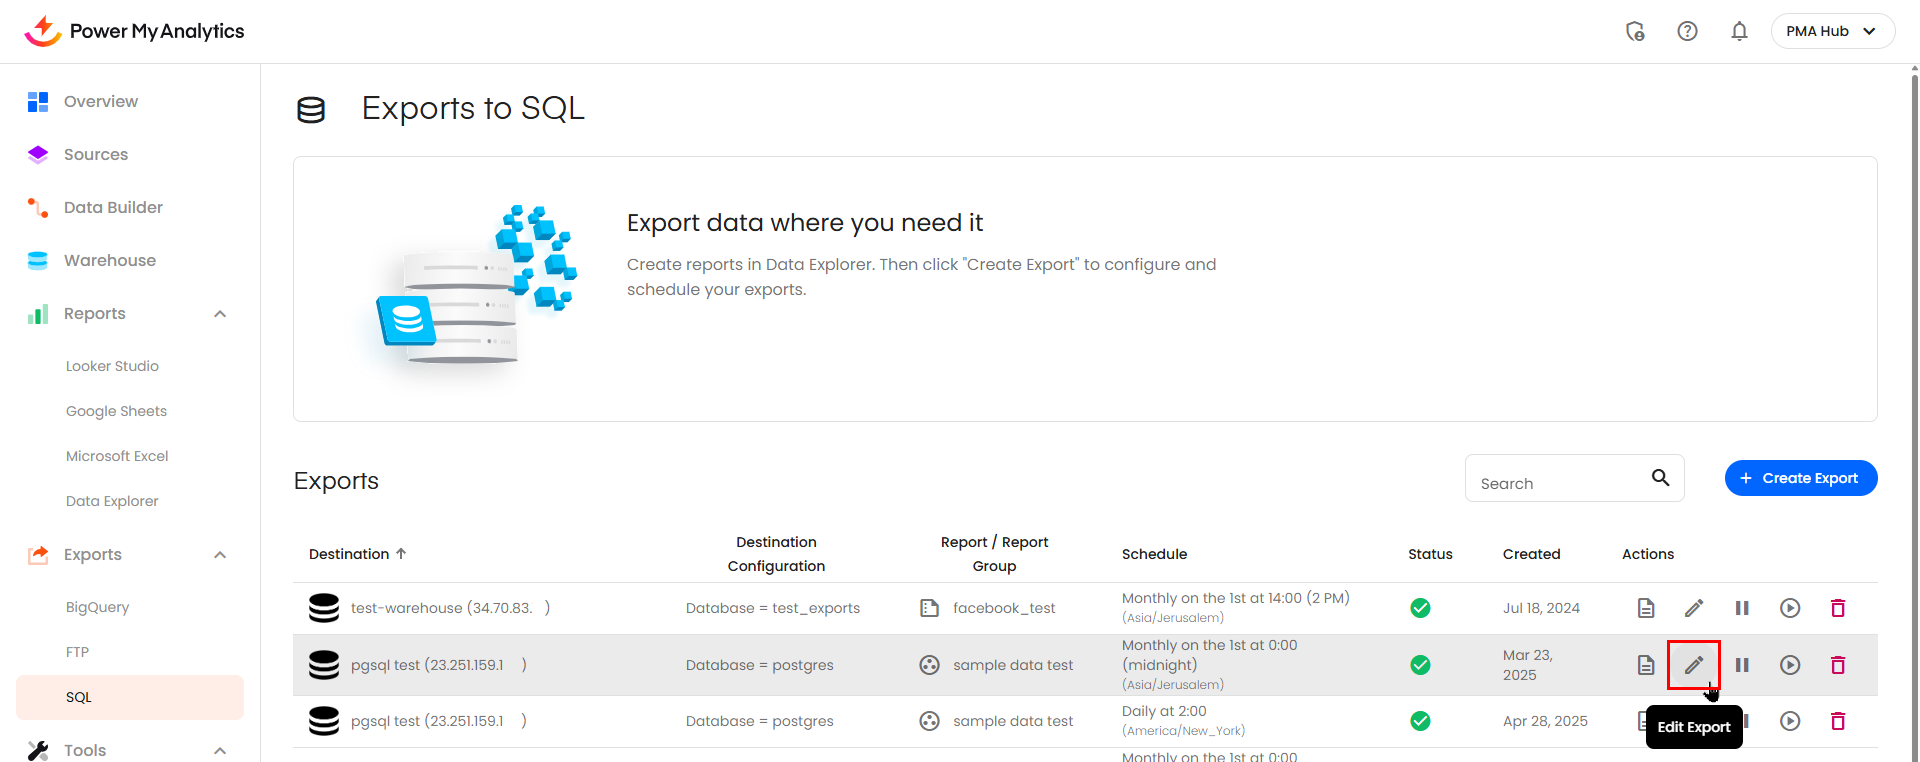Pause the Monthly midnight pgsql test export
Screen dimensions: 1920x762
1741,665
